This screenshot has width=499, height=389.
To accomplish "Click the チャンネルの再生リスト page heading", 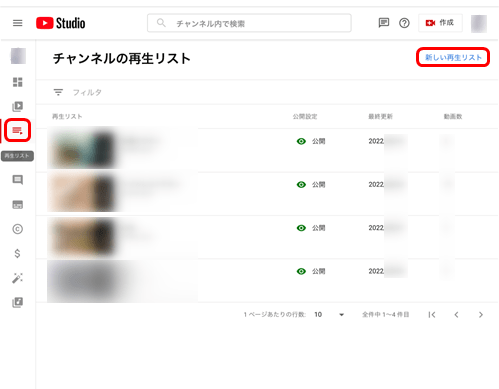I will point(122,58).
